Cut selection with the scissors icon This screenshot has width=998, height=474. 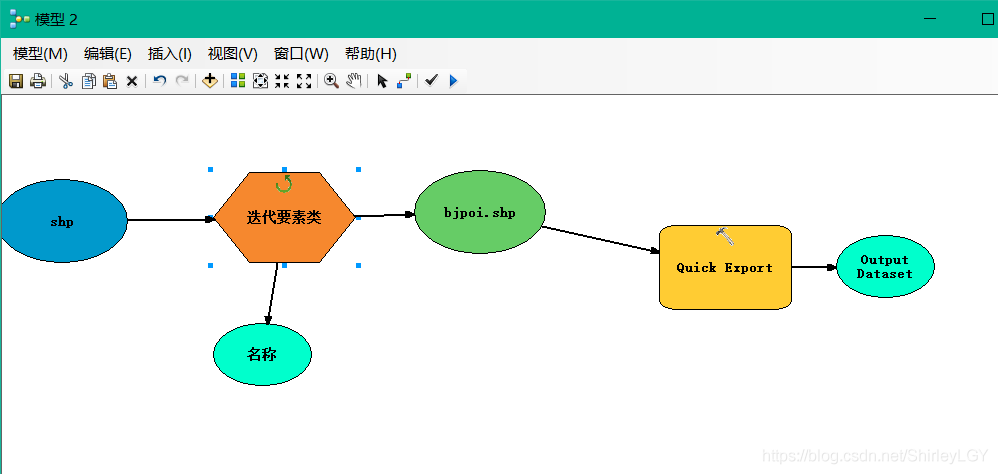coord(66,81)
